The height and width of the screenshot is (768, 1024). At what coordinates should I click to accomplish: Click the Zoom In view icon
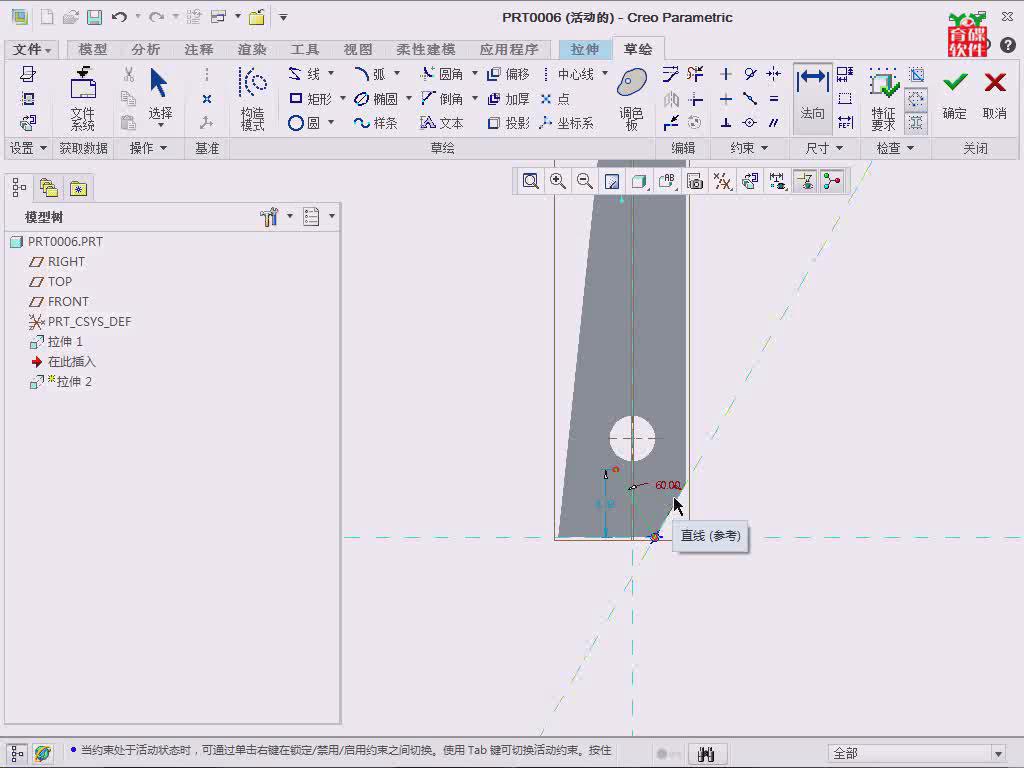coord(558,181)
